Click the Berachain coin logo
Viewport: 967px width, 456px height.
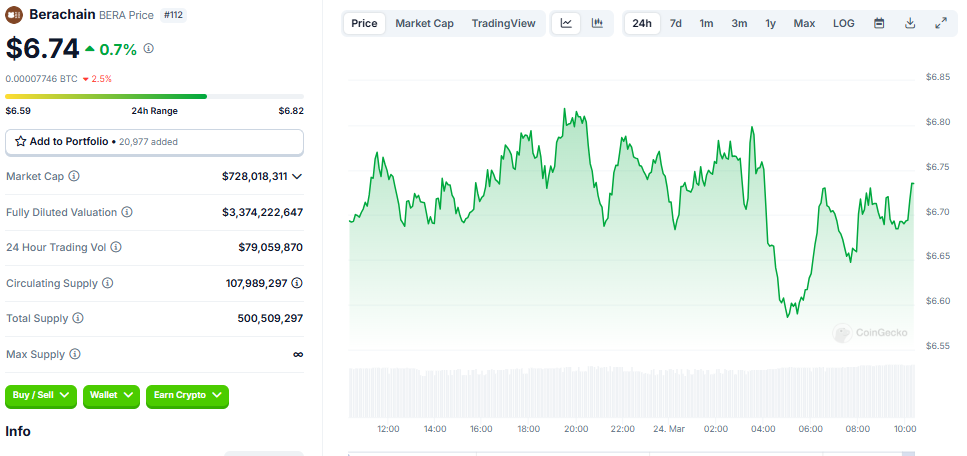click(x=14, y=16)
